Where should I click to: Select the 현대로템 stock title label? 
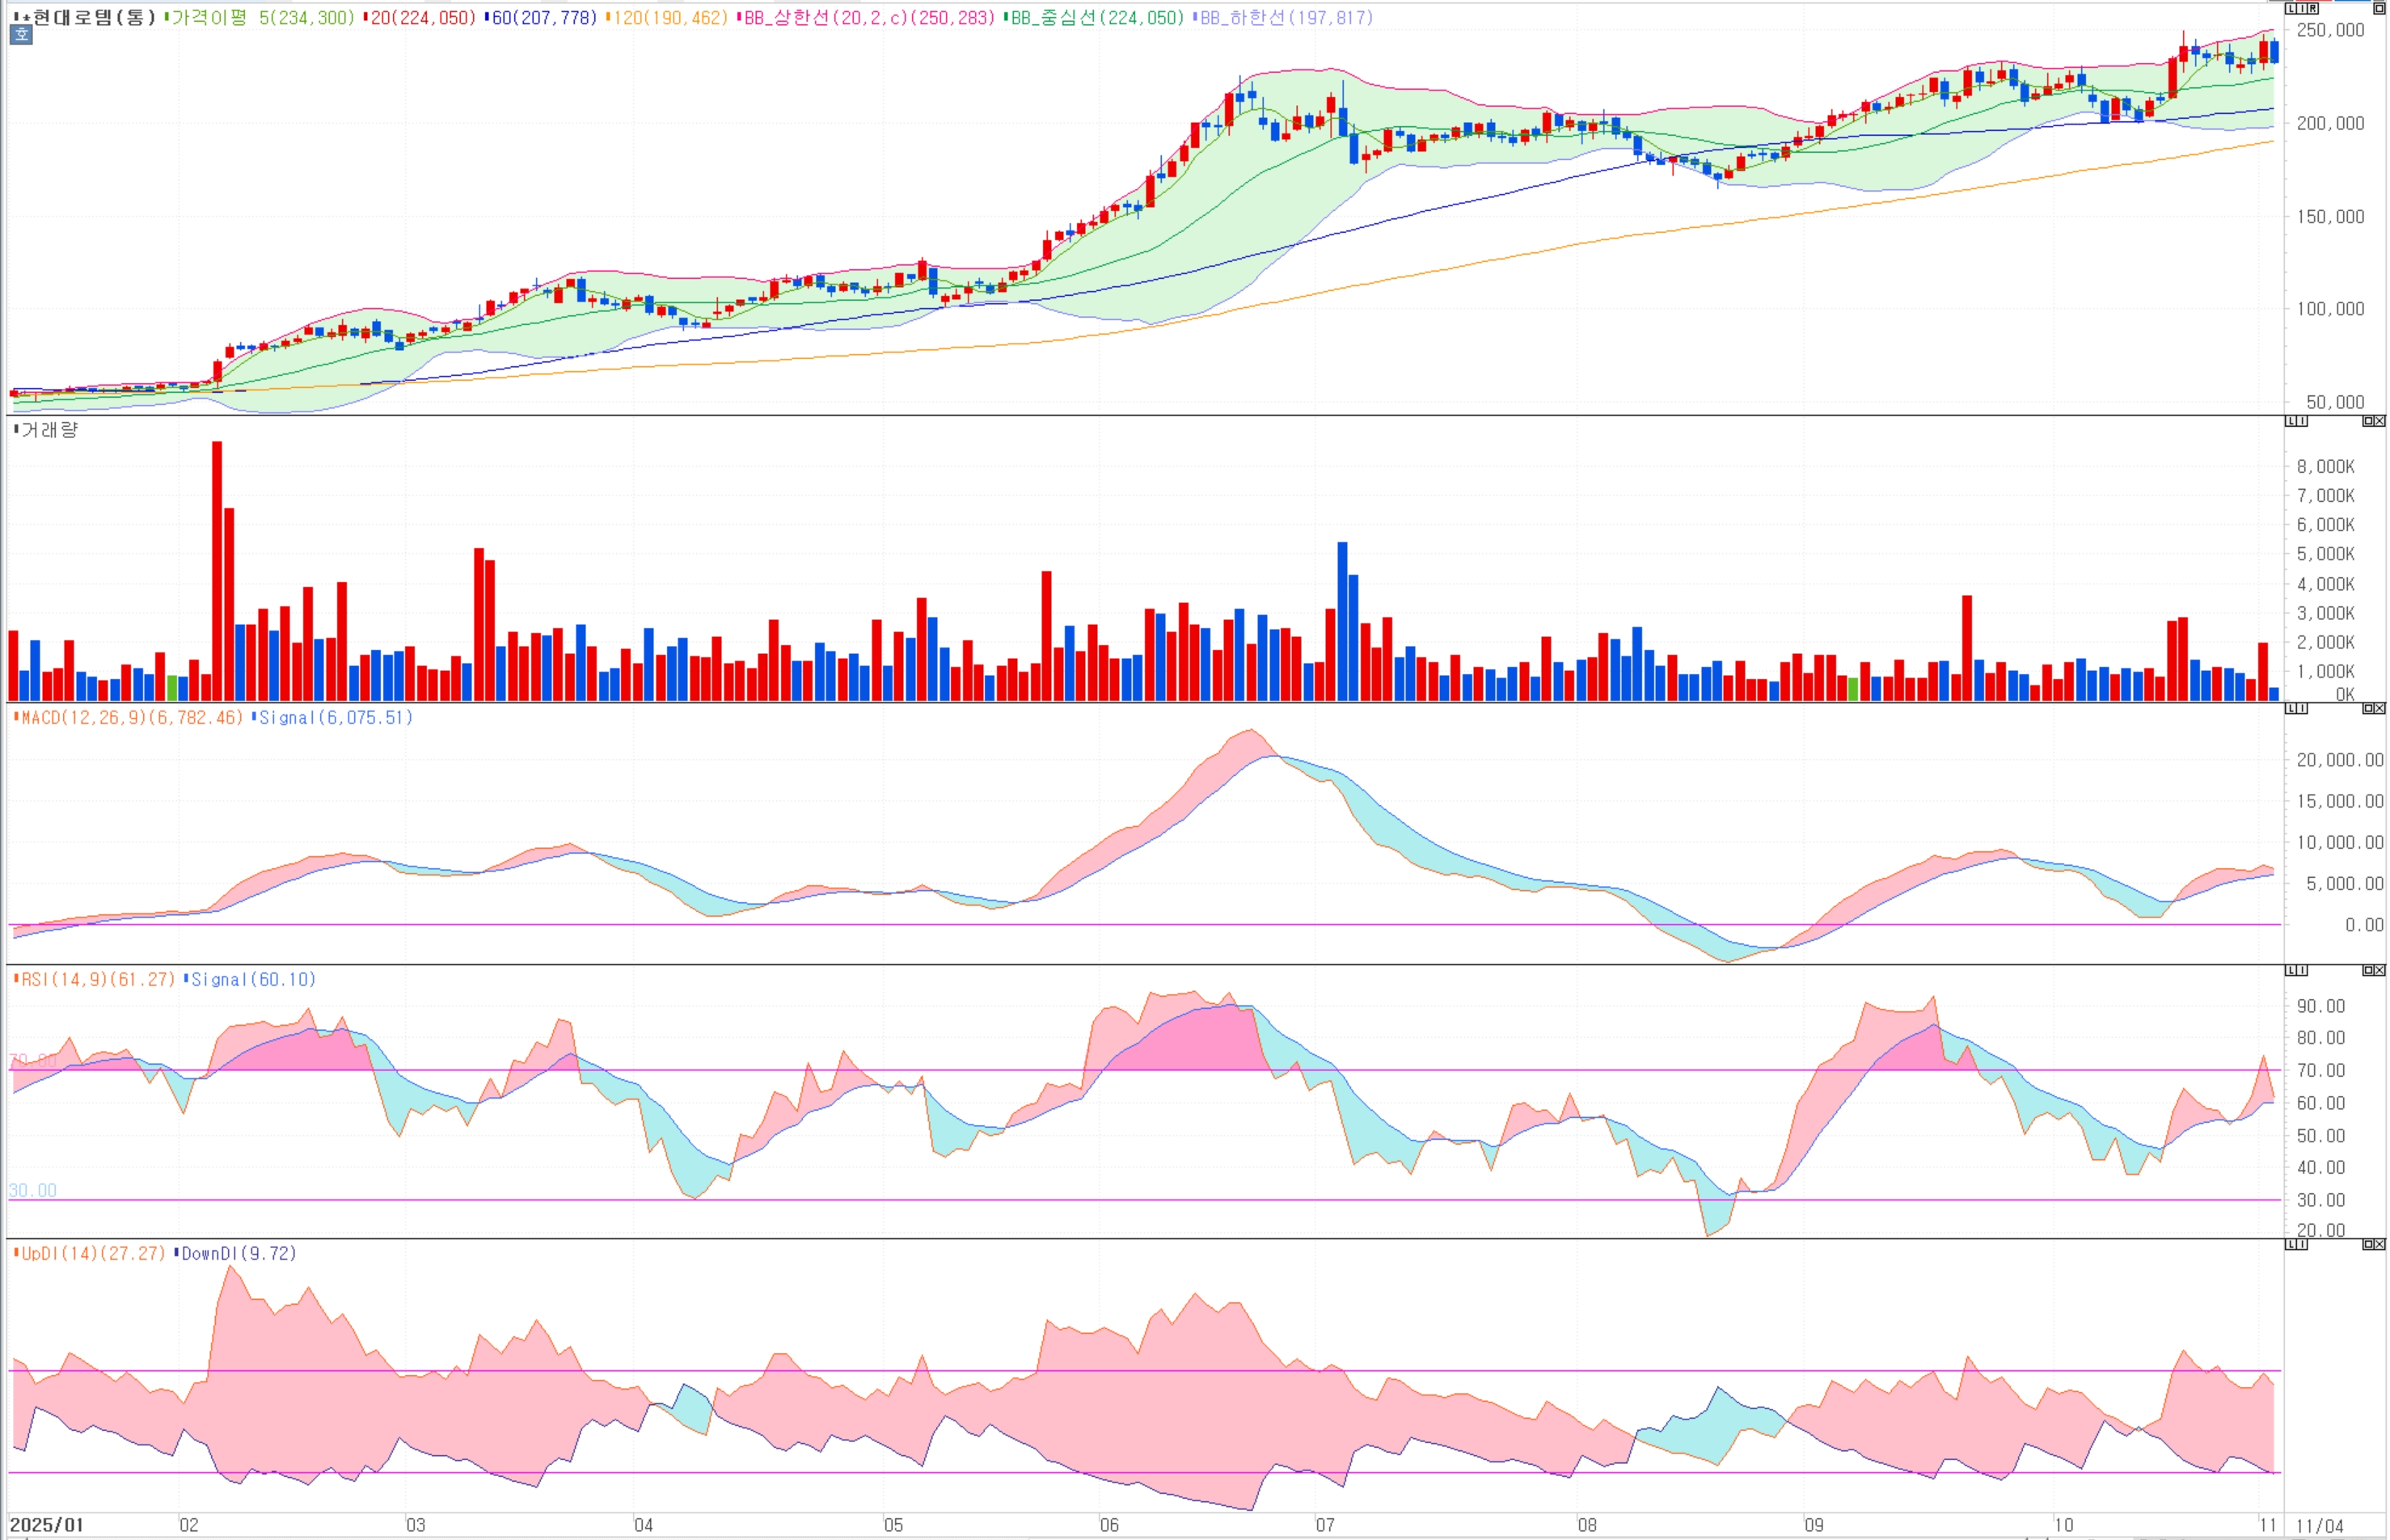(x=93, y=17)
